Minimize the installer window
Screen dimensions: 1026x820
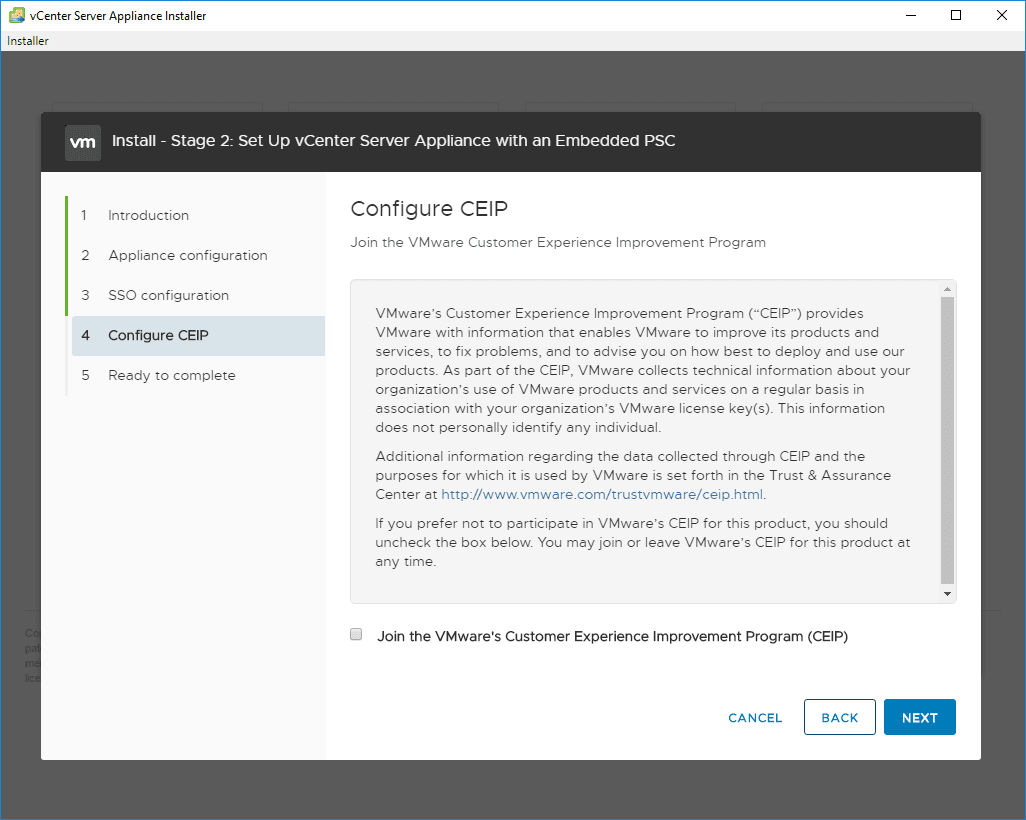coord(910,15)
